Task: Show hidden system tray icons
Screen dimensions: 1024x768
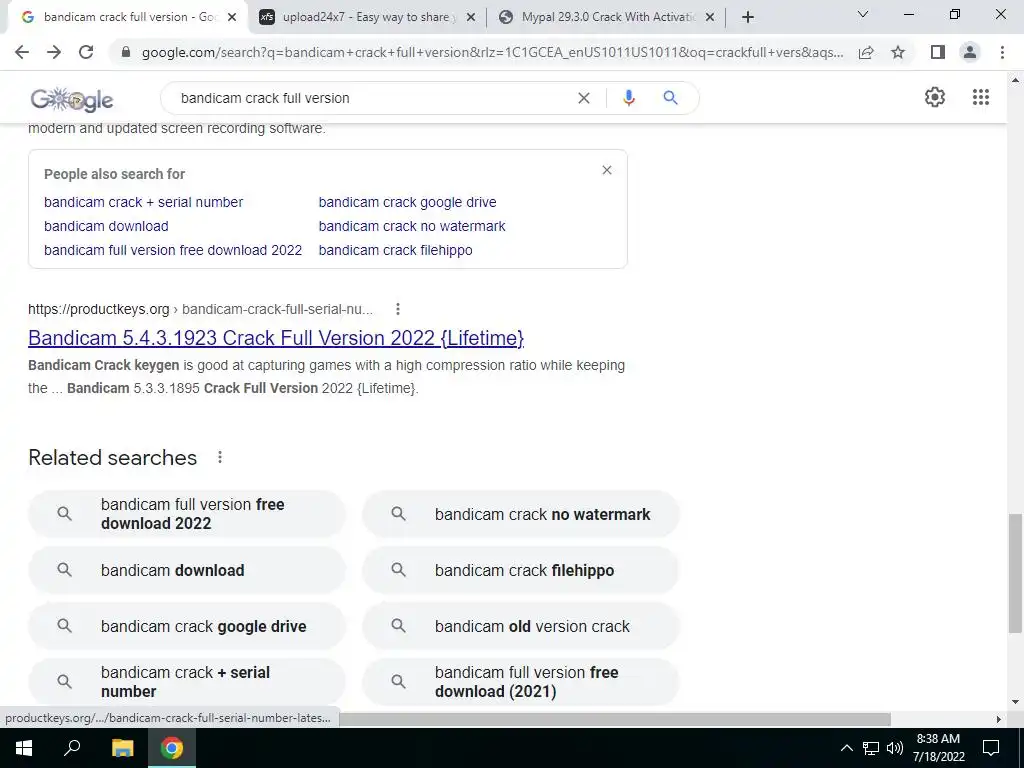Action: [846, 748]
